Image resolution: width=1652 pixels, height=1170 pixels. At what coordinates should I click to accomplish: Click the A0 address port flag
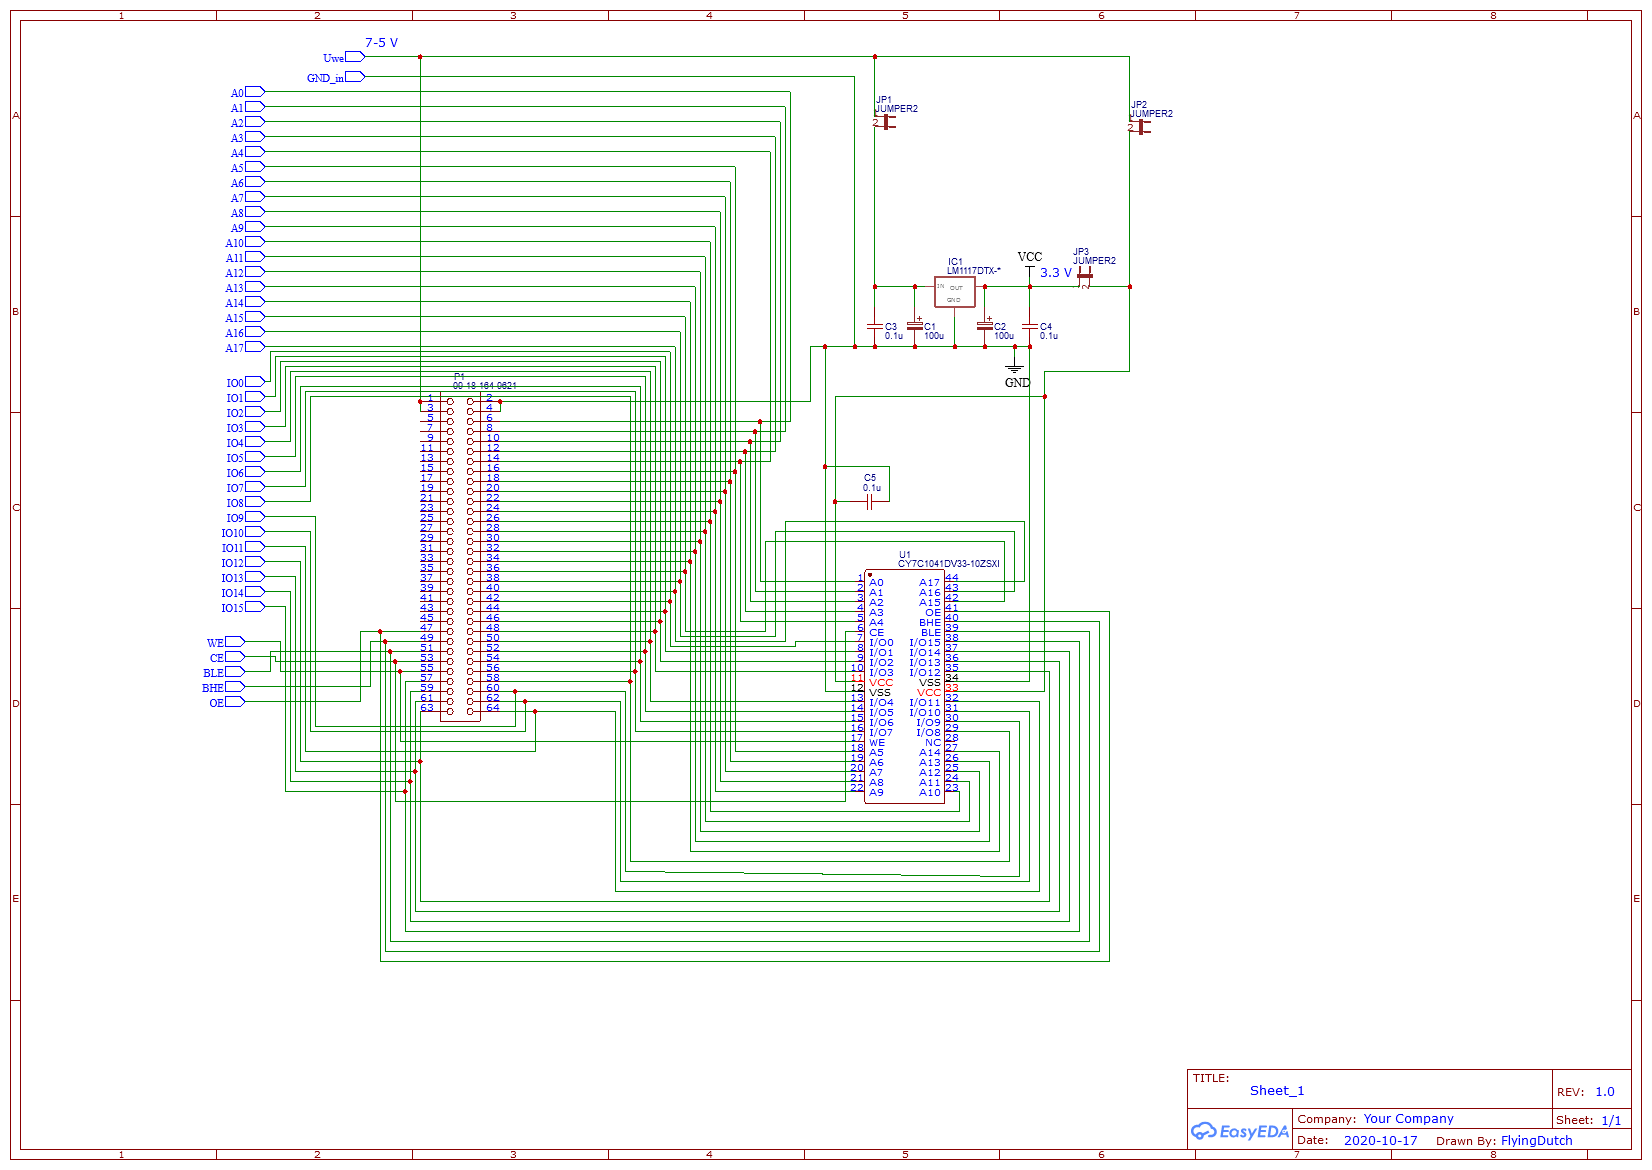(x=255, y=92)
